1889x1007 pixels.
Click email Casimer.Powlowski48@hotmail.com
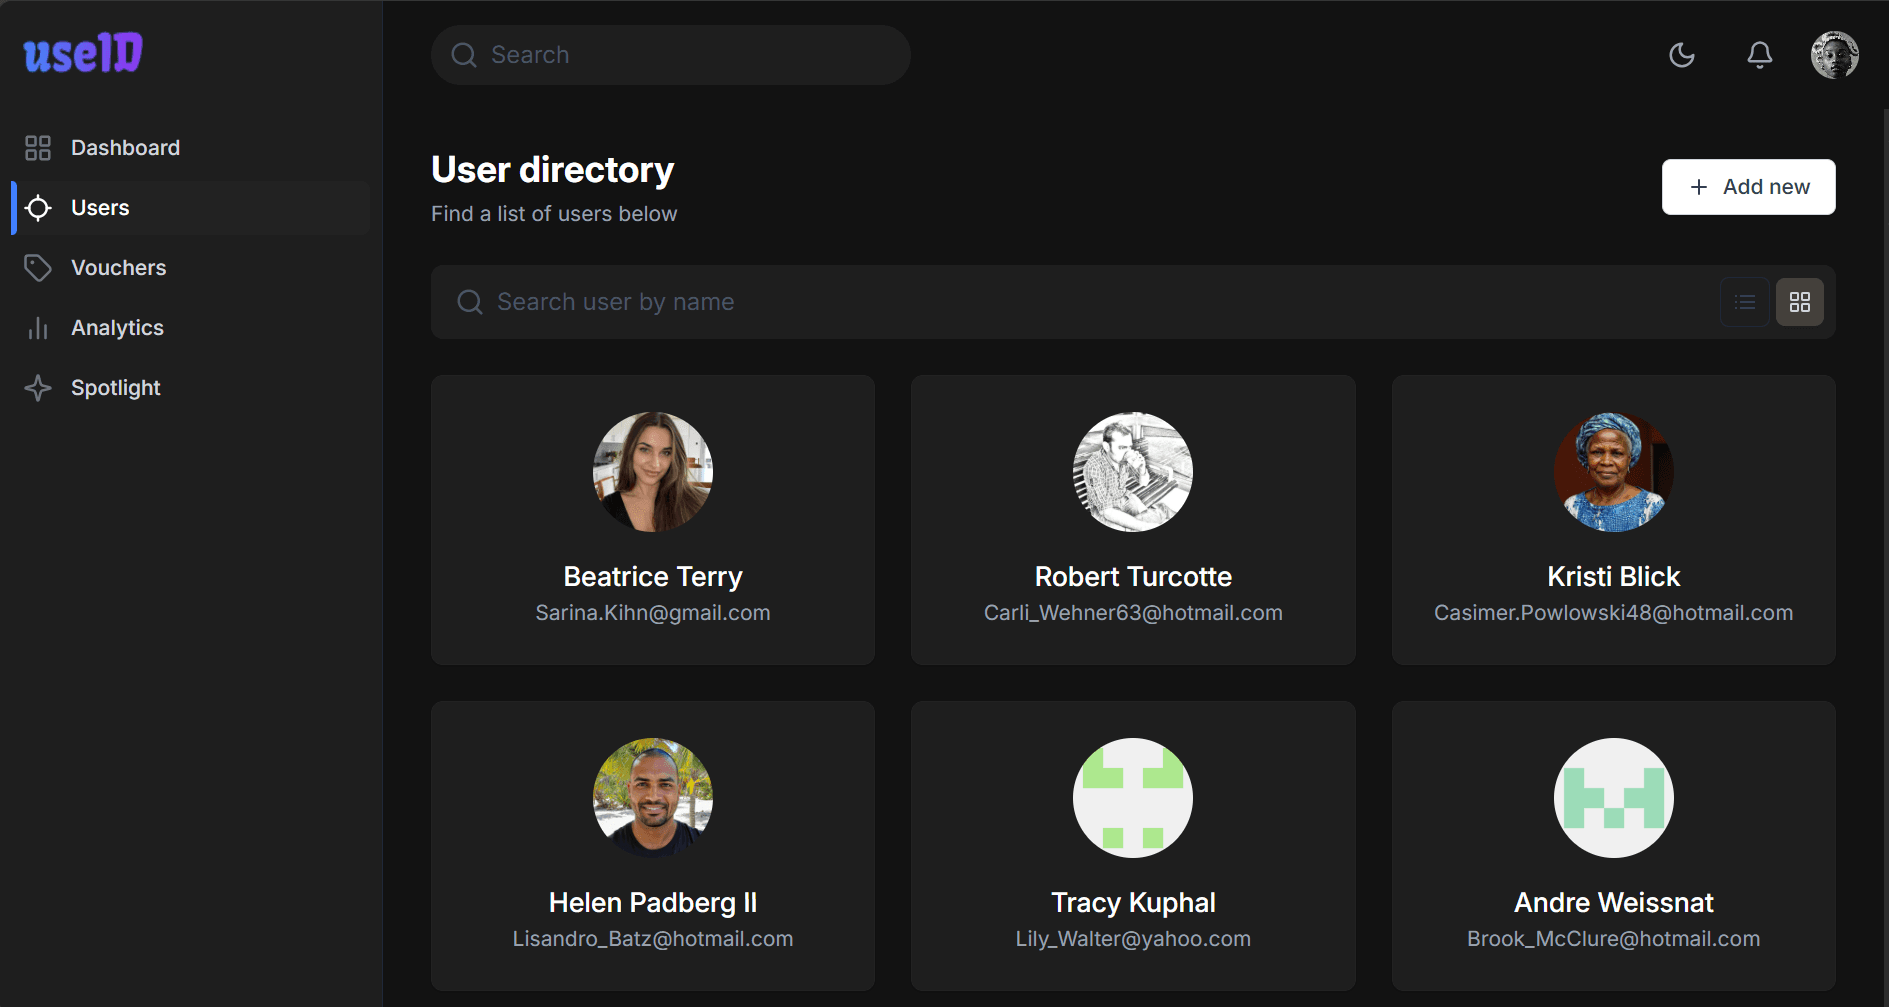tap(1614, 613)
